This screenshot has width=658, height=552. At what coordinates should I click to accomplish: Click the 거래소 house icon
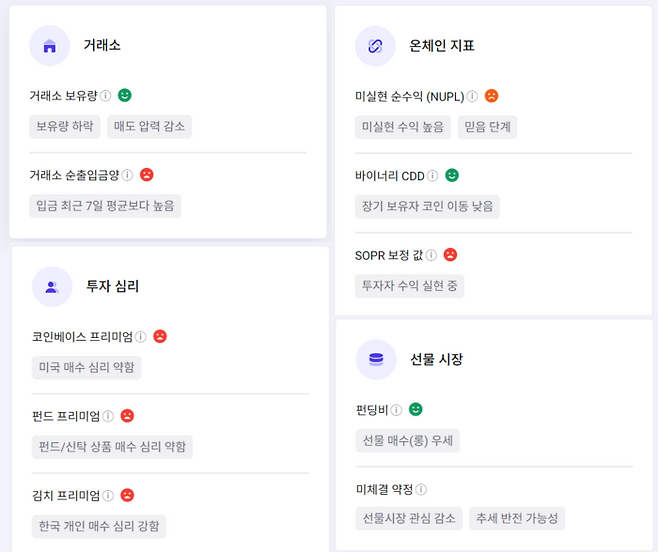pyautogui.click(x=50, y=46)
